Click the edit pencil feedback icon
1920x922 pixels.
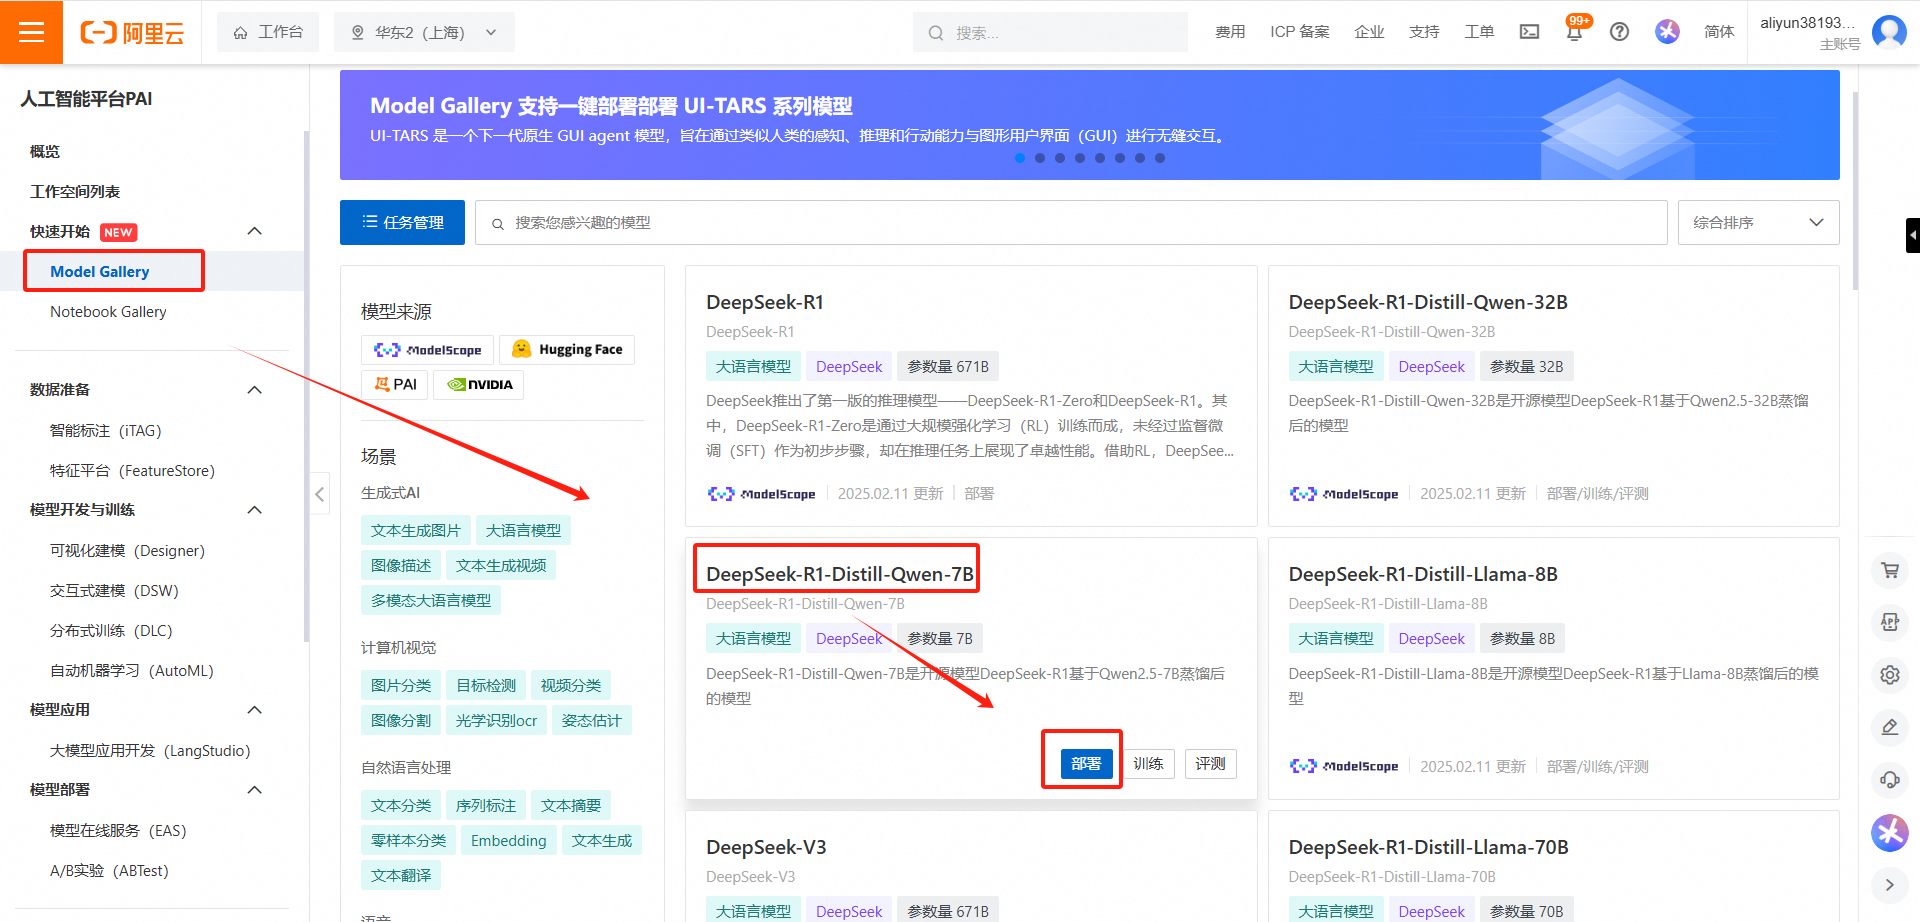(1889, 727)
